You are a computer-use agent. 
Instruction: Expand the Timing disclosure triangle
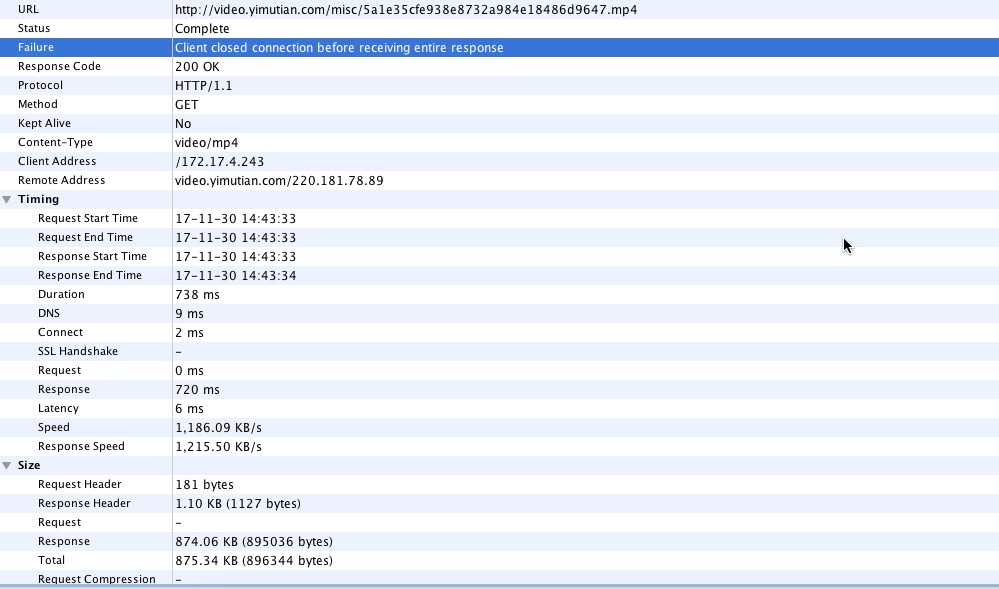pos(8,199)
